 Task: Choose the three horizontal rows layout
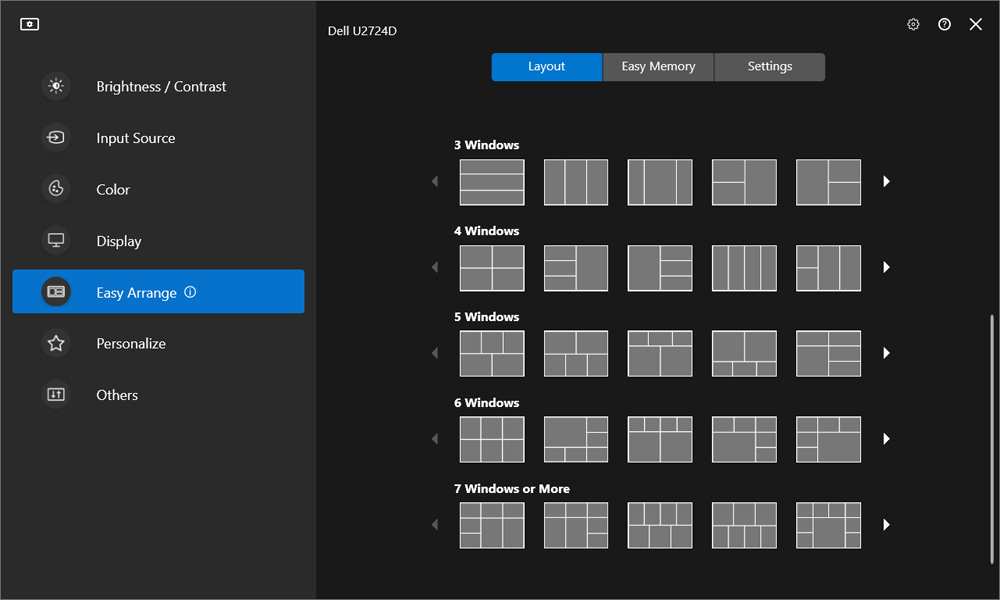pyautogui.click(x=492, y=182)
